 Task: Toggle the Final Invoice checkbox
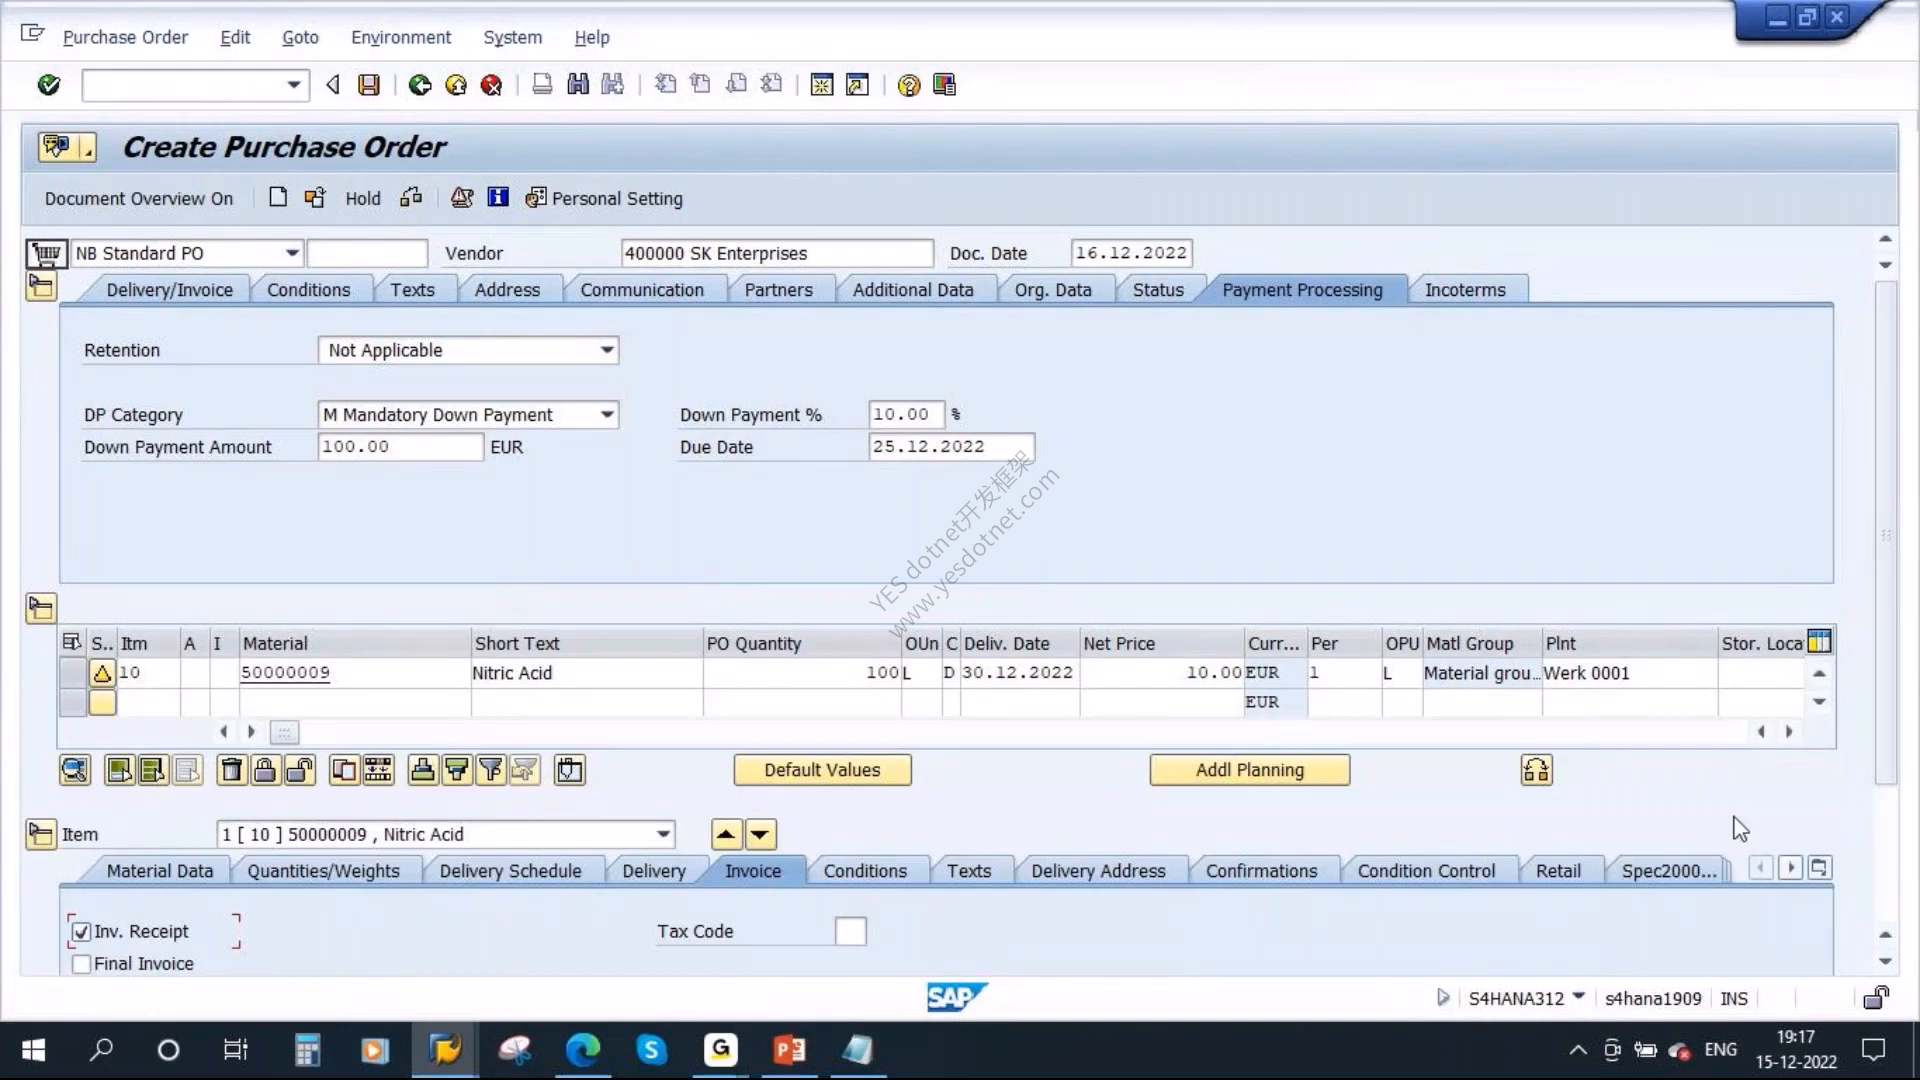pyautogui.click(x=82, y=964)
